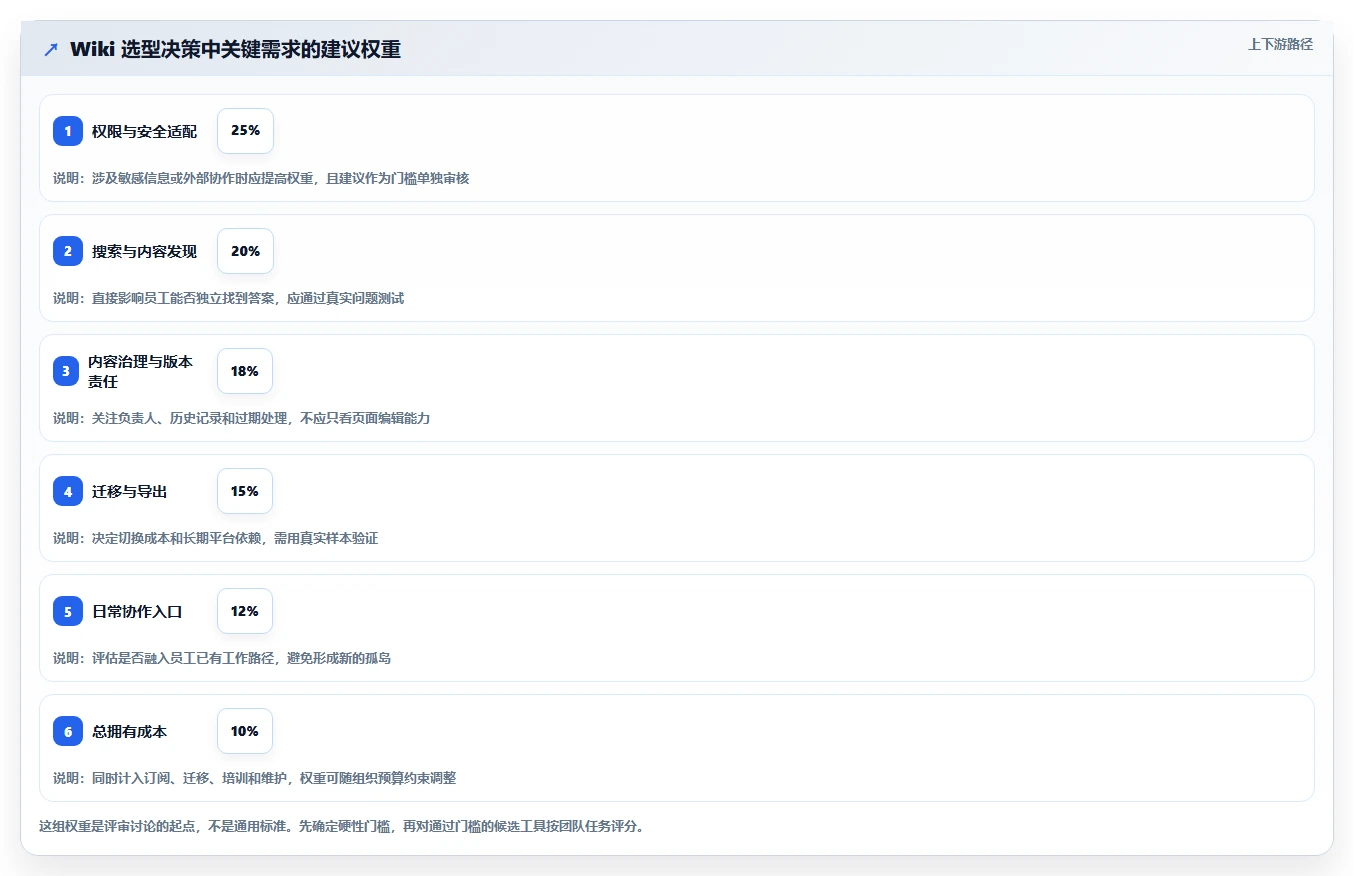The image size is (1354, 876).
Task: Click the note about 直接影响员工能否独立找到答案
Action: (x=228, y=298)
